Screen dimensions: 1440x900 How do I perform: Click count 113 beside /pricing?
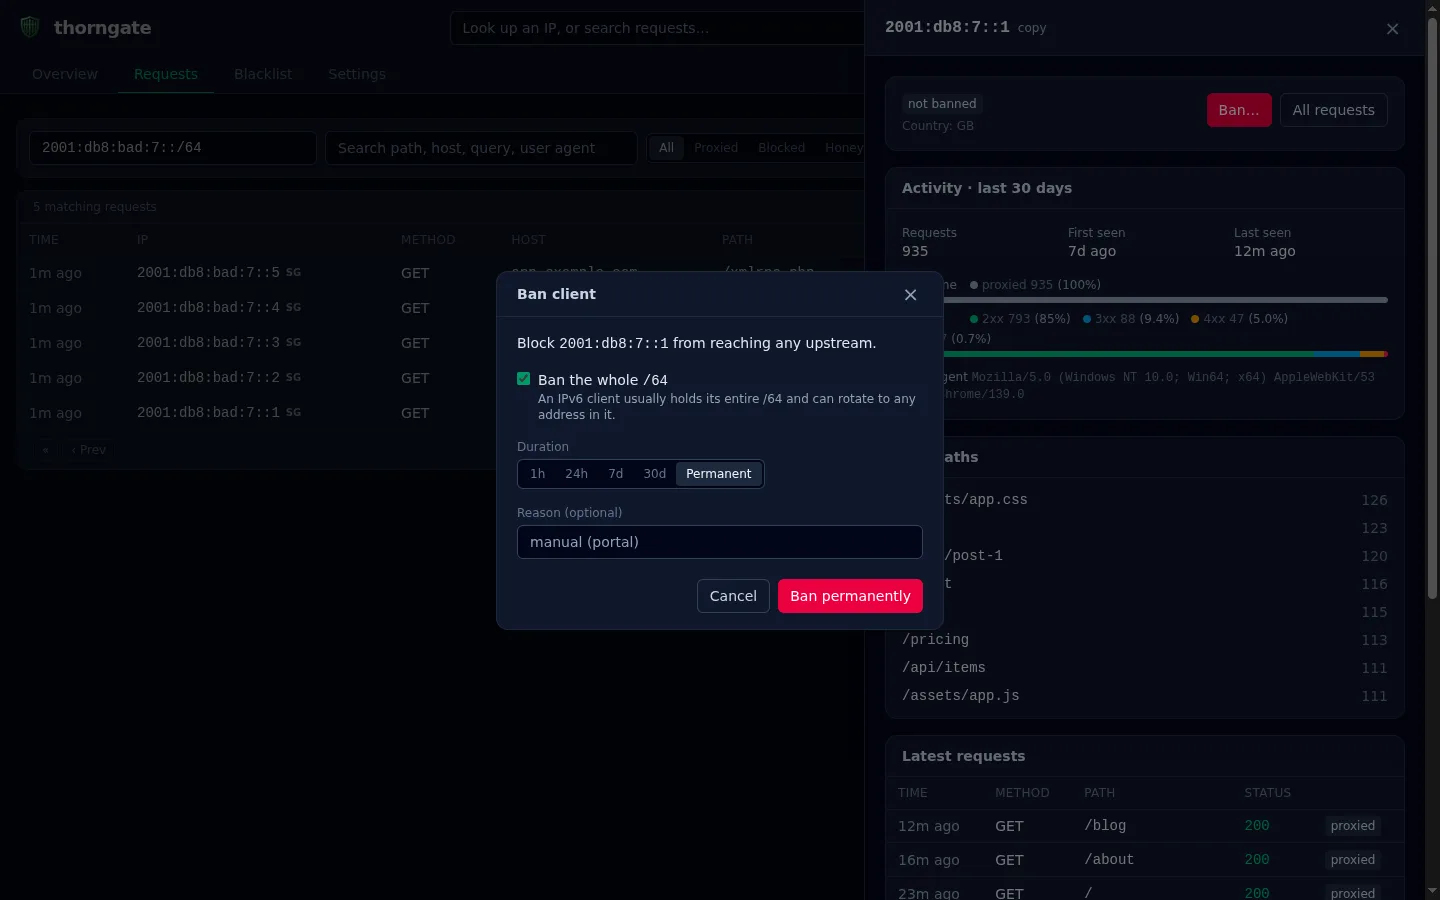1374,640
